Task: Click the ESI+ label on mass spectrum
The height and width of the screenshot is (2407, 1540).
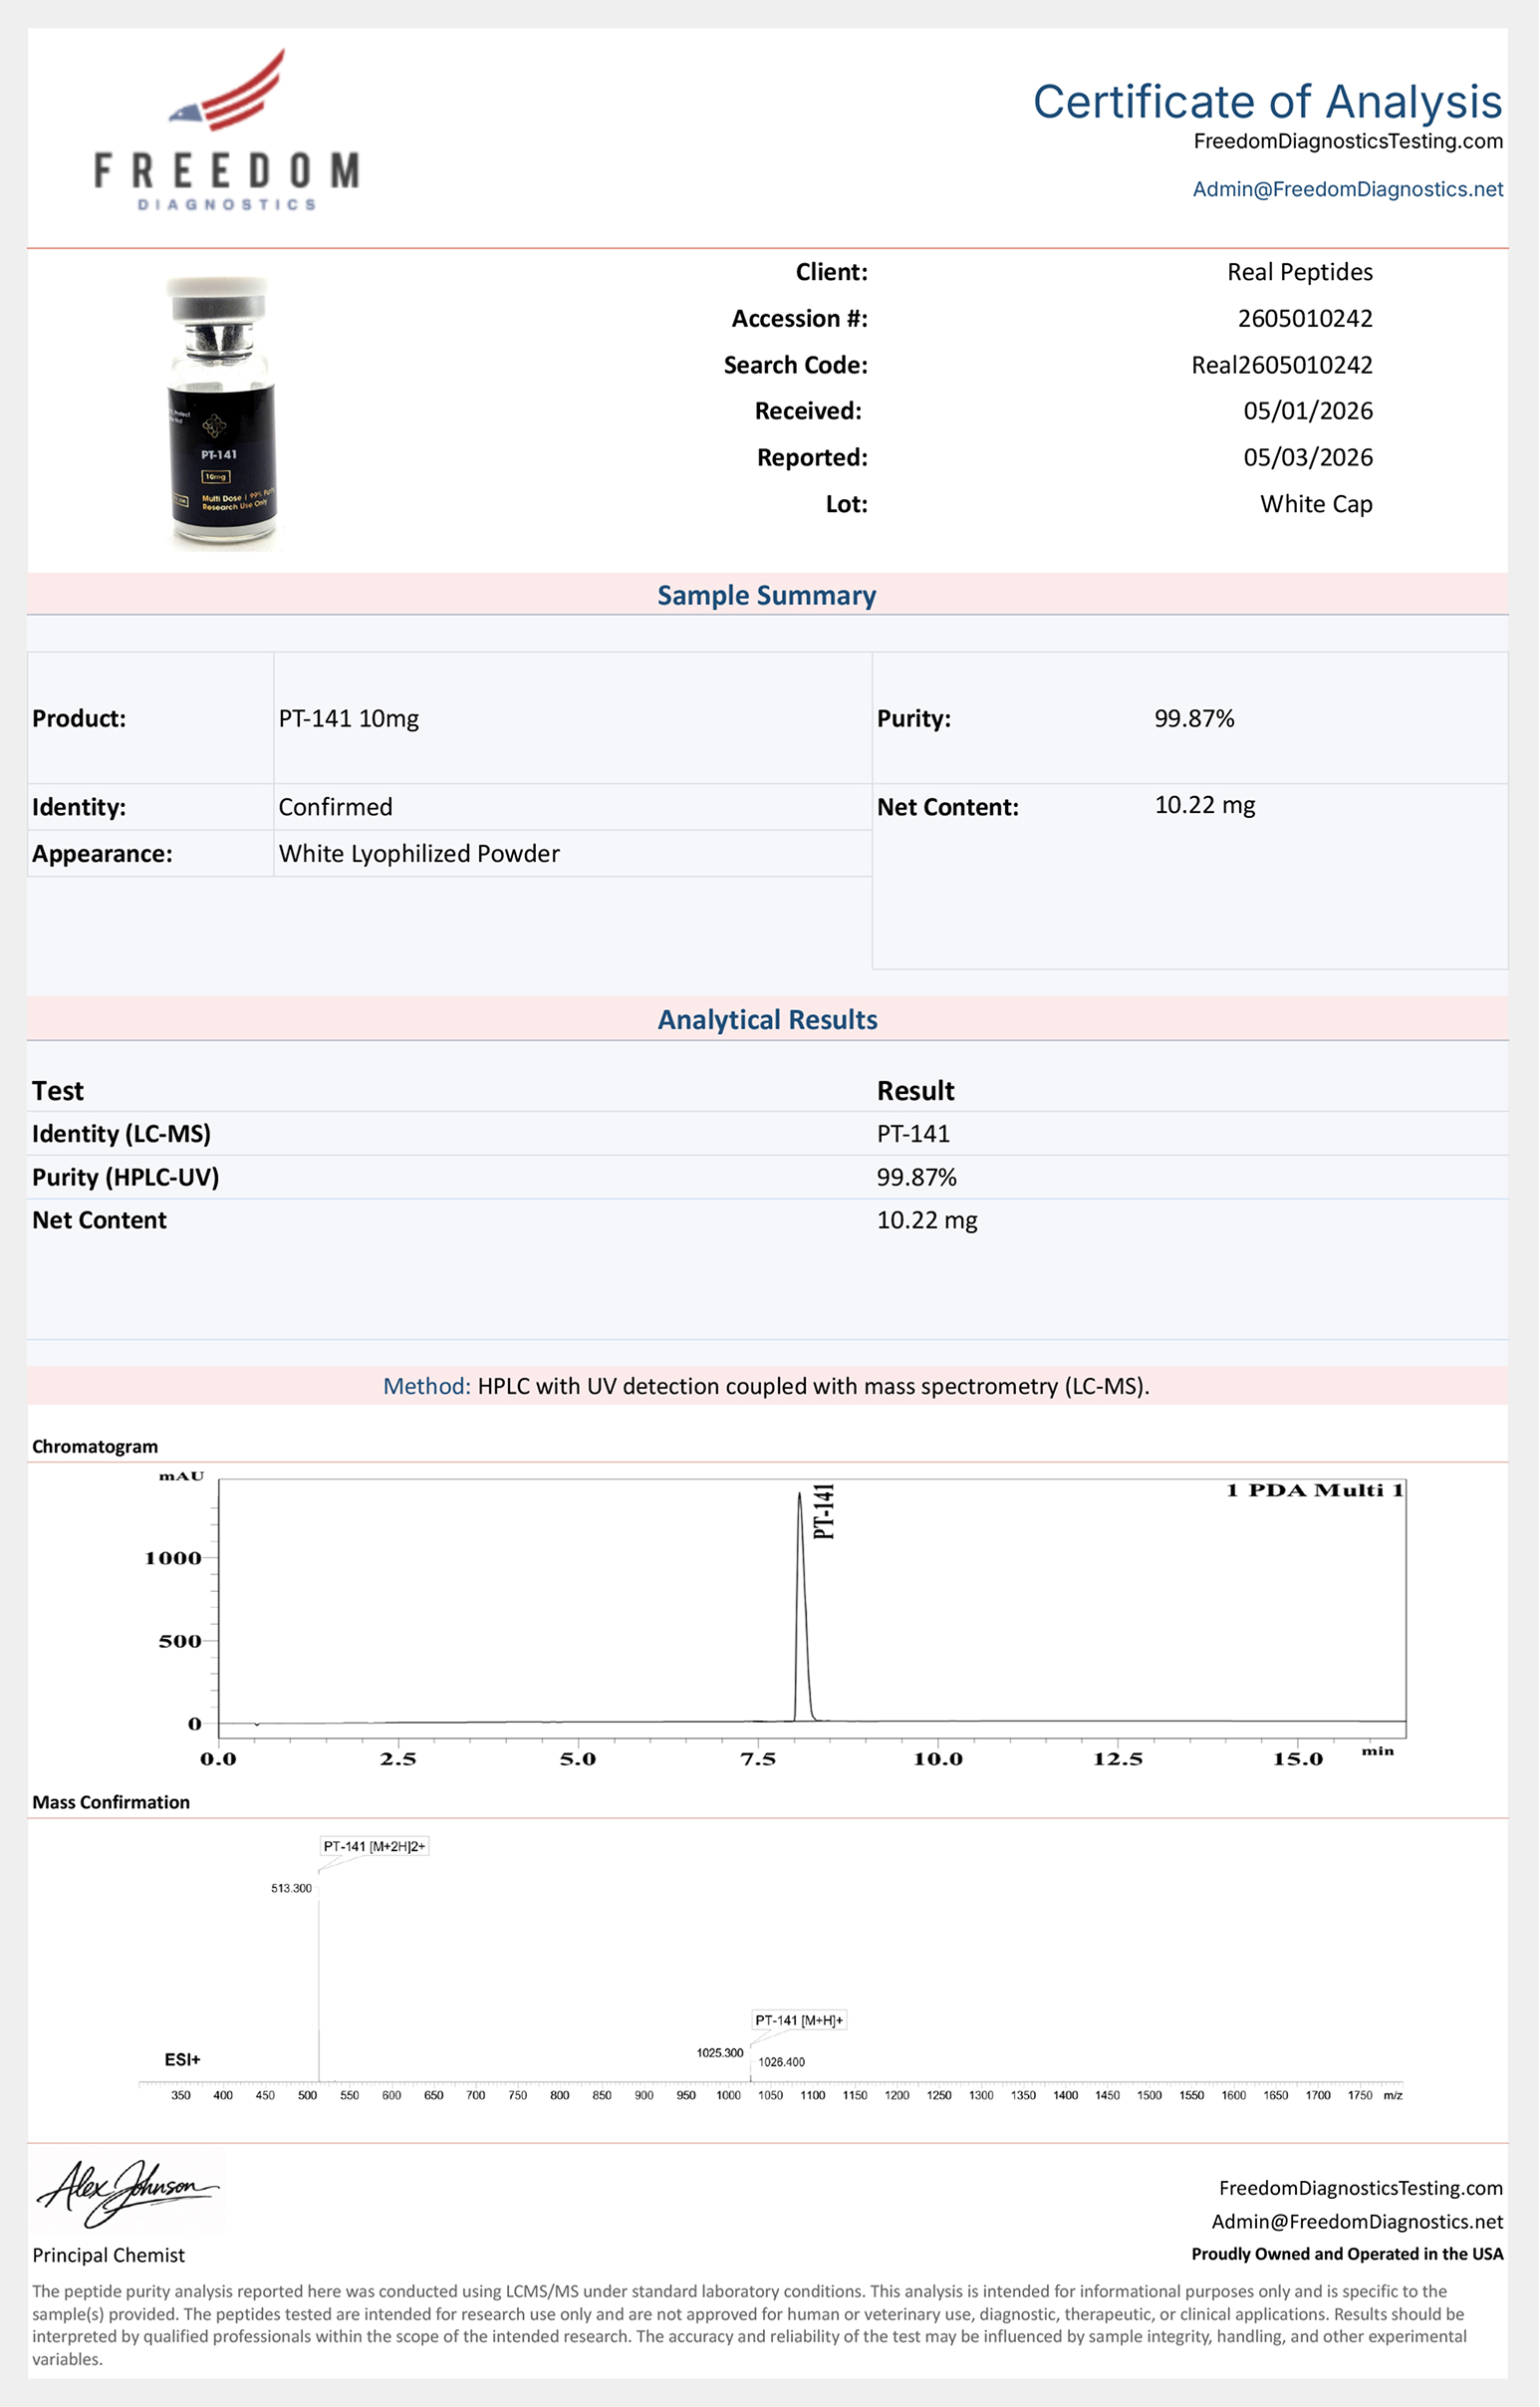Action: click(x=182, y=2059)
